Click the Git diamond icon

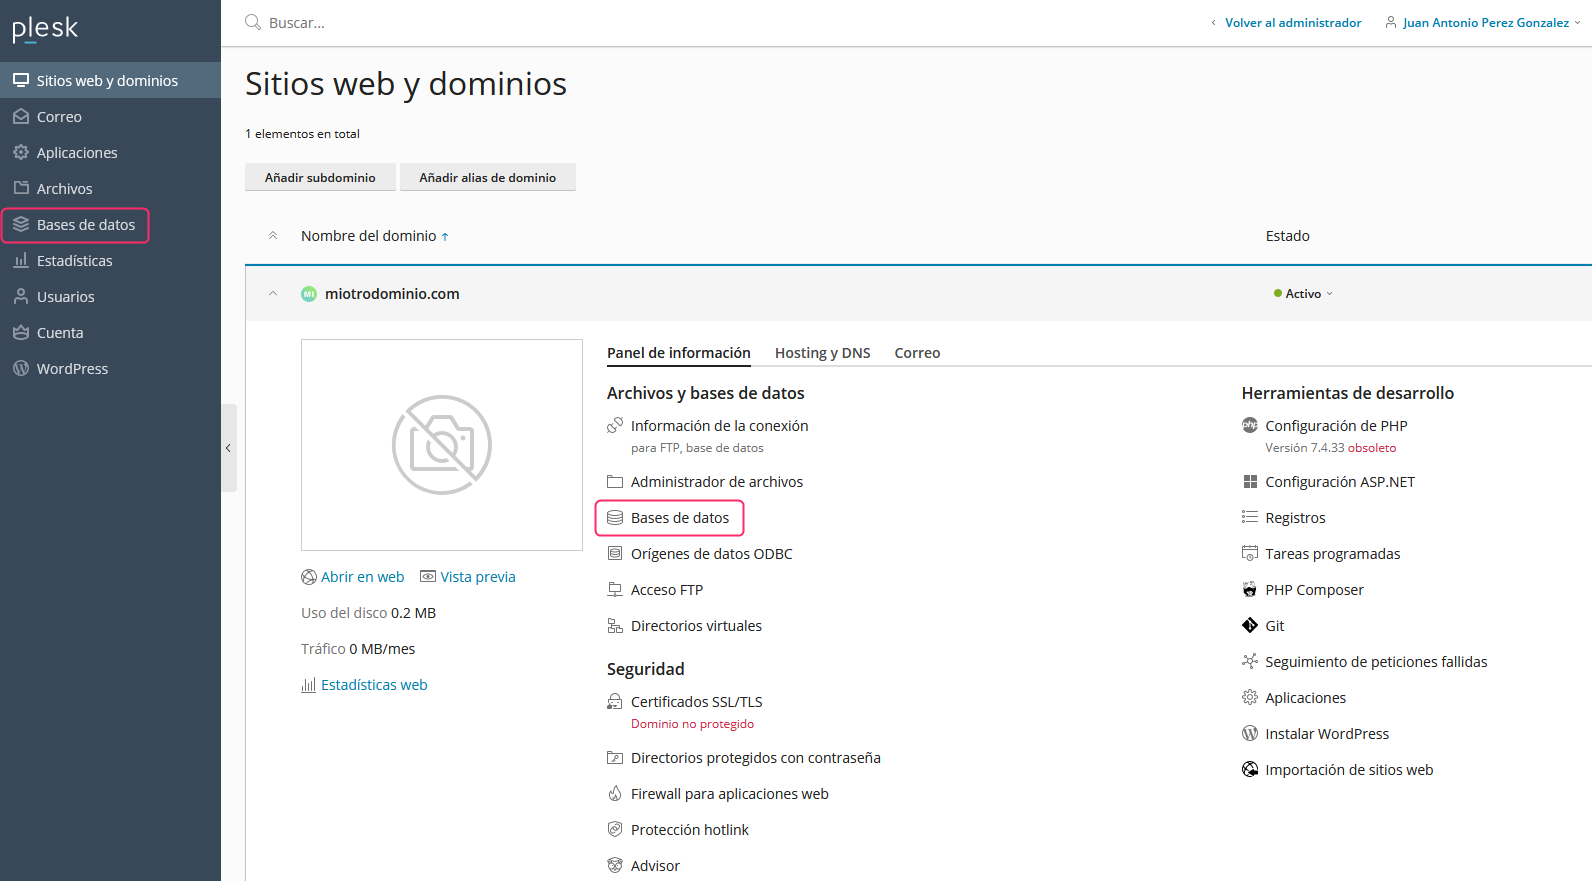[x=1249, y=626]
